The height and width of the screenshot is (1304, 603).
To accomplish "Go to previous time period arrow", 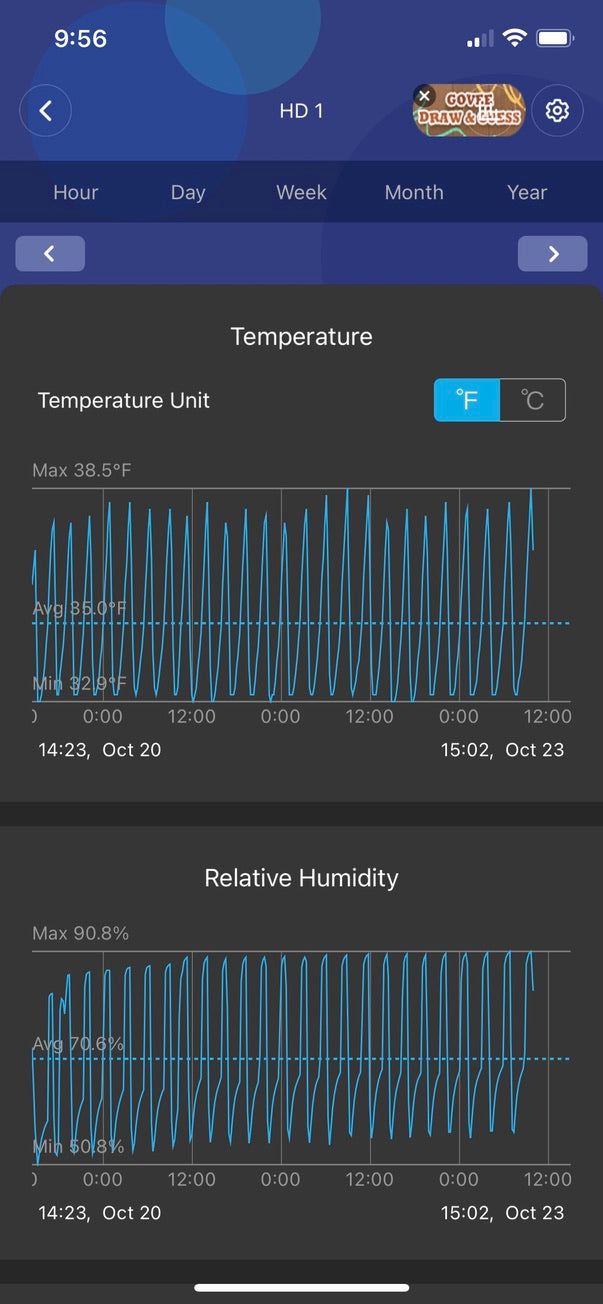I will pyautogui.click(x=50, y=254).
